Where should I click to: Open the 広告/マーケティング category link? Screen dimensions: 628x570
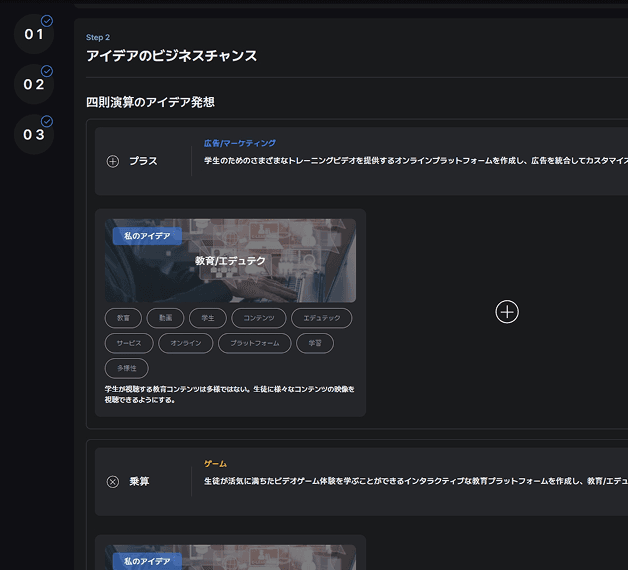coord(240,143)
